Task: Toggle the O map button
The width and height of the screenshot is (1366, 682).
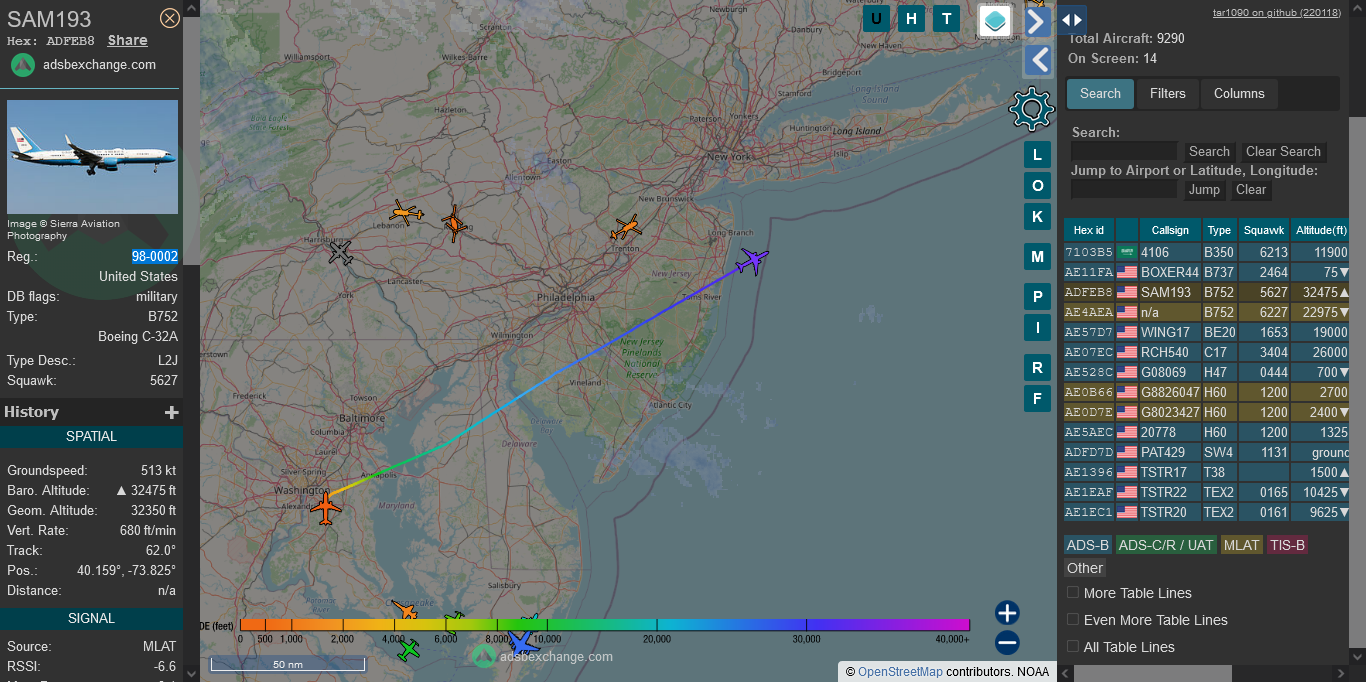Action: [1037, 186]
